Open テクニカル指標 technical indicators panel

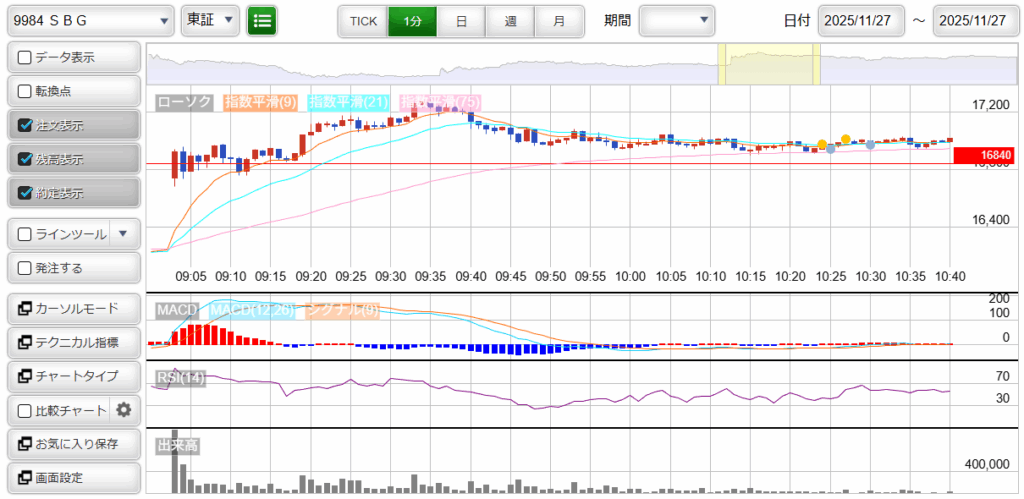pos(73,342)
